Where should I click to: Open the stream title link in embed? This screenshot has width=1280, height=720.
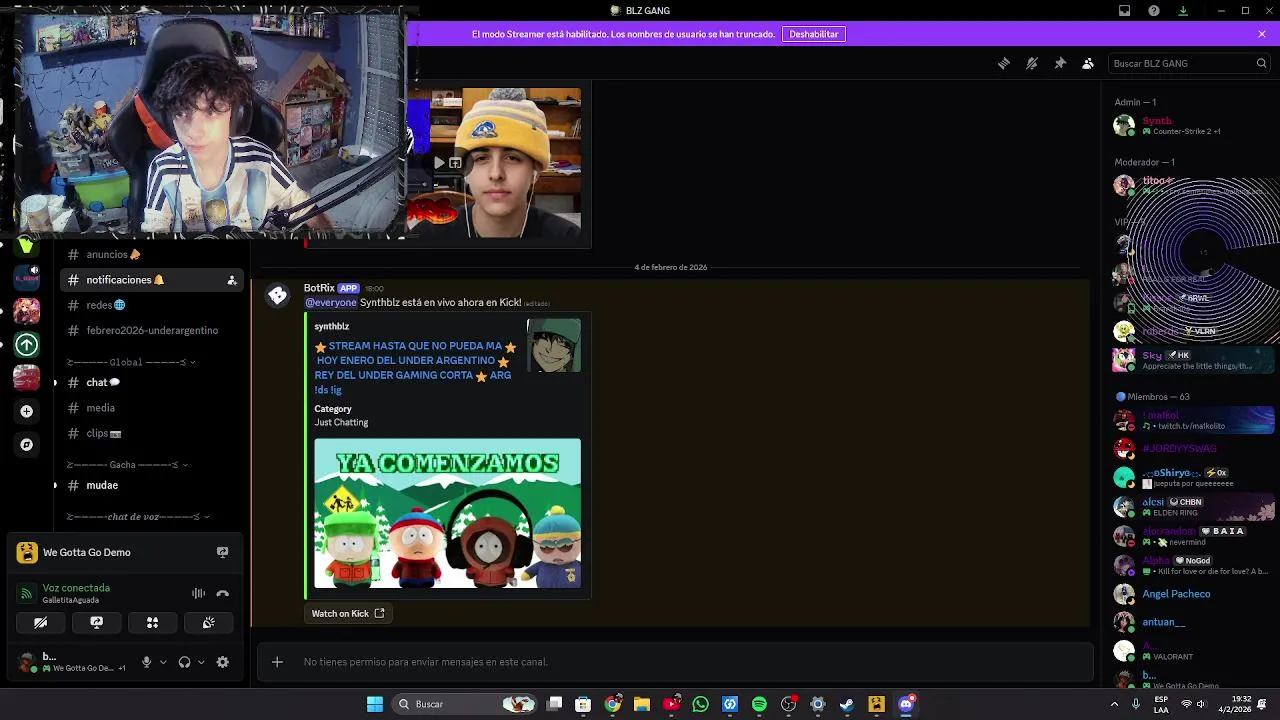coord(415,367)
